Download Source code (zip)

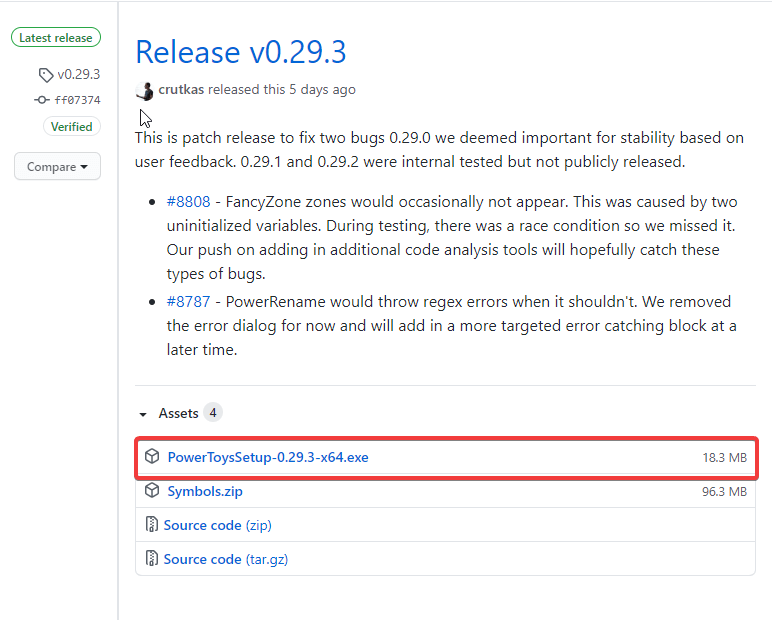click(x=217, y=525)
